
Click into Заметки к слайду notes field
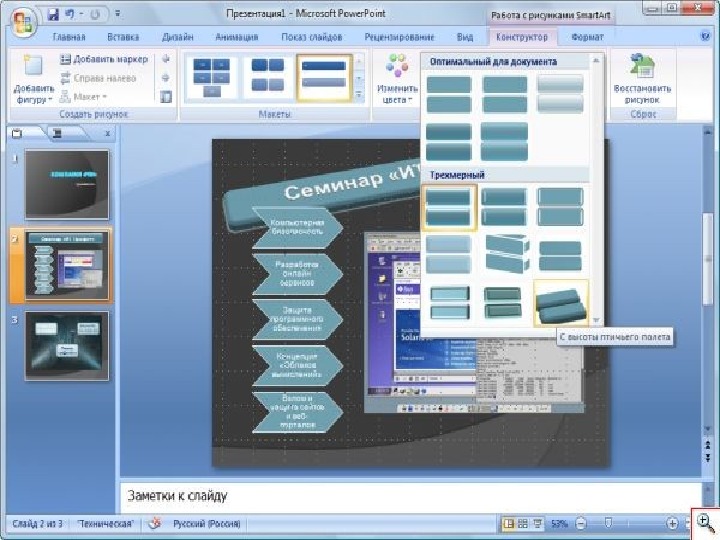point(411,496)
